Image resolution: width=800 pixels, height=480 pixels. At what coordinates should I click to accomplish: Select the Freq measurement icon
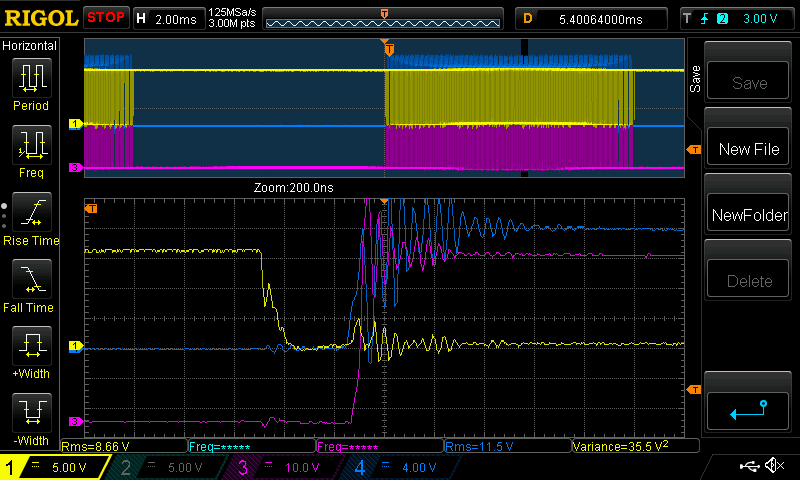pyautogui.click(x=31, y=150)
